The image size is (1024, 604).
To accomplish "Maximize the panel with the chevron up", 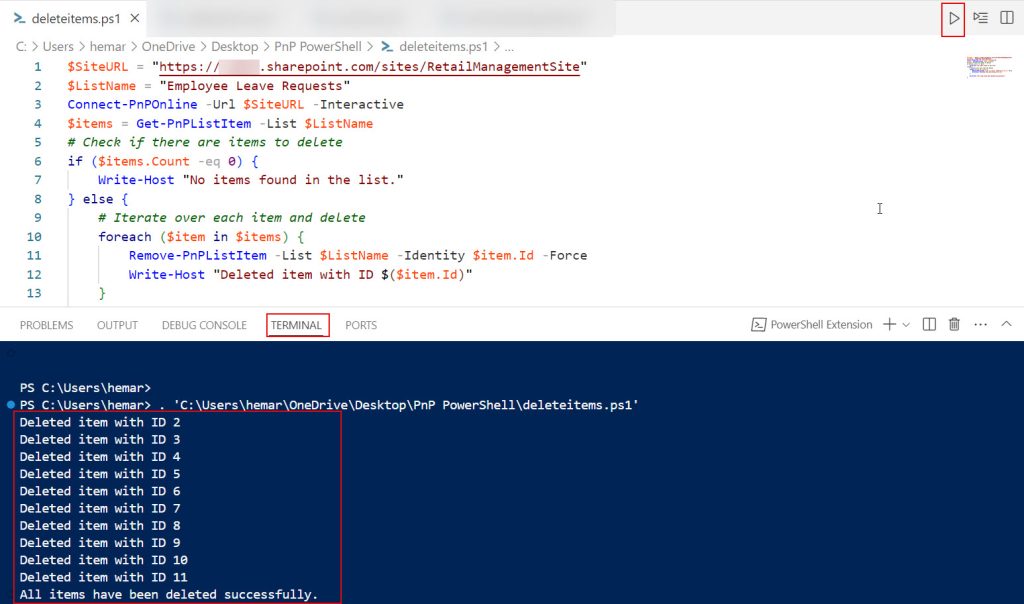I will click(x=1006, y=324).
